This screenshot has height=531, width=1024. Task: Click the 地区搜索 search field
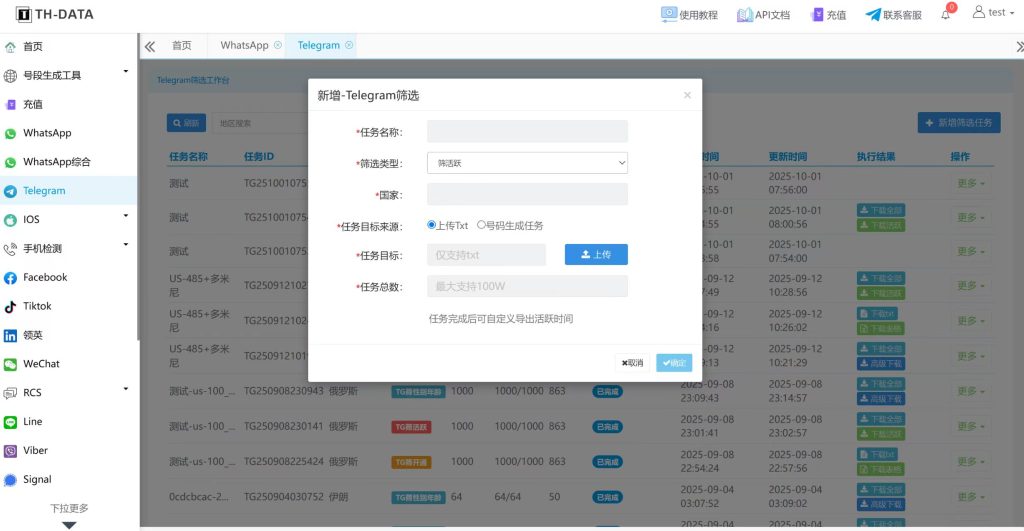click(261, 123)
